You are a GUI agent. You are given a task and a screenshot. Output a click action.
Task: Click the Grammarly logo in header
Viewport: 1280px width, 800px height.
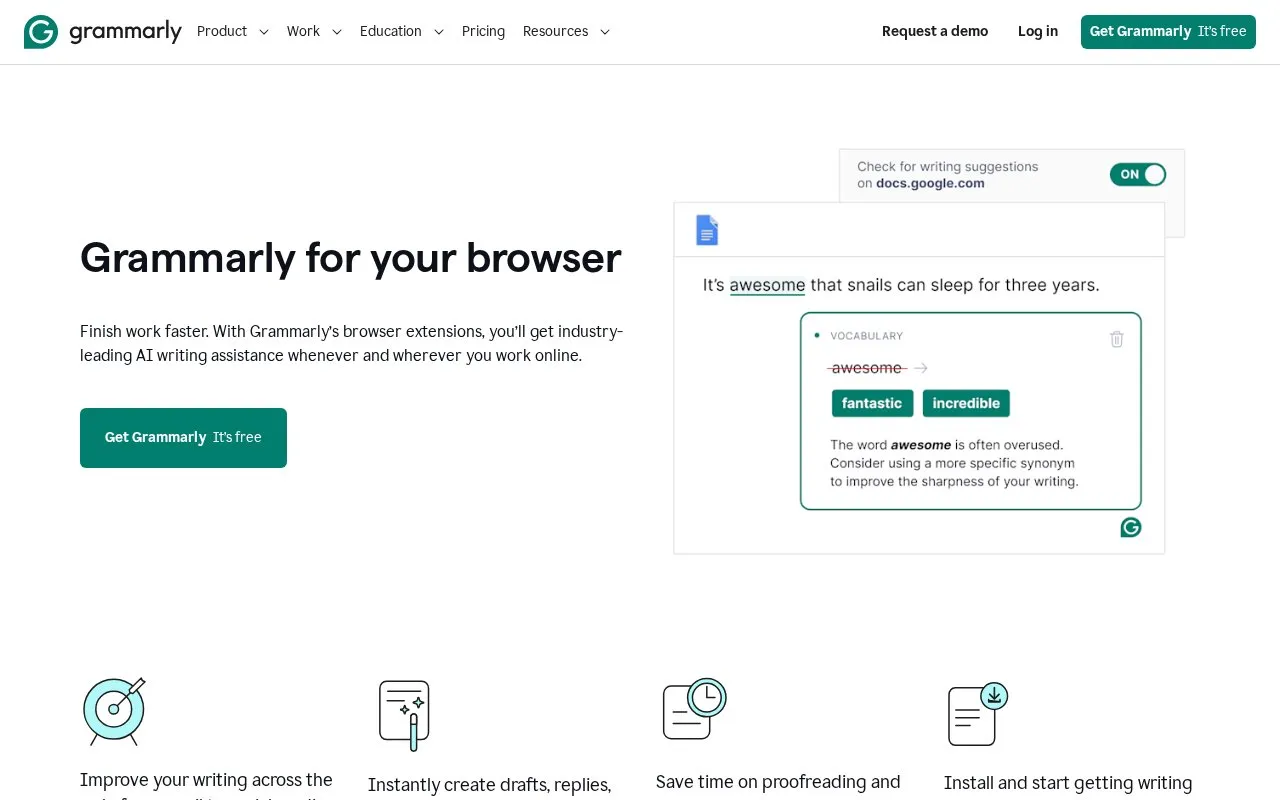tap(103, 32)
